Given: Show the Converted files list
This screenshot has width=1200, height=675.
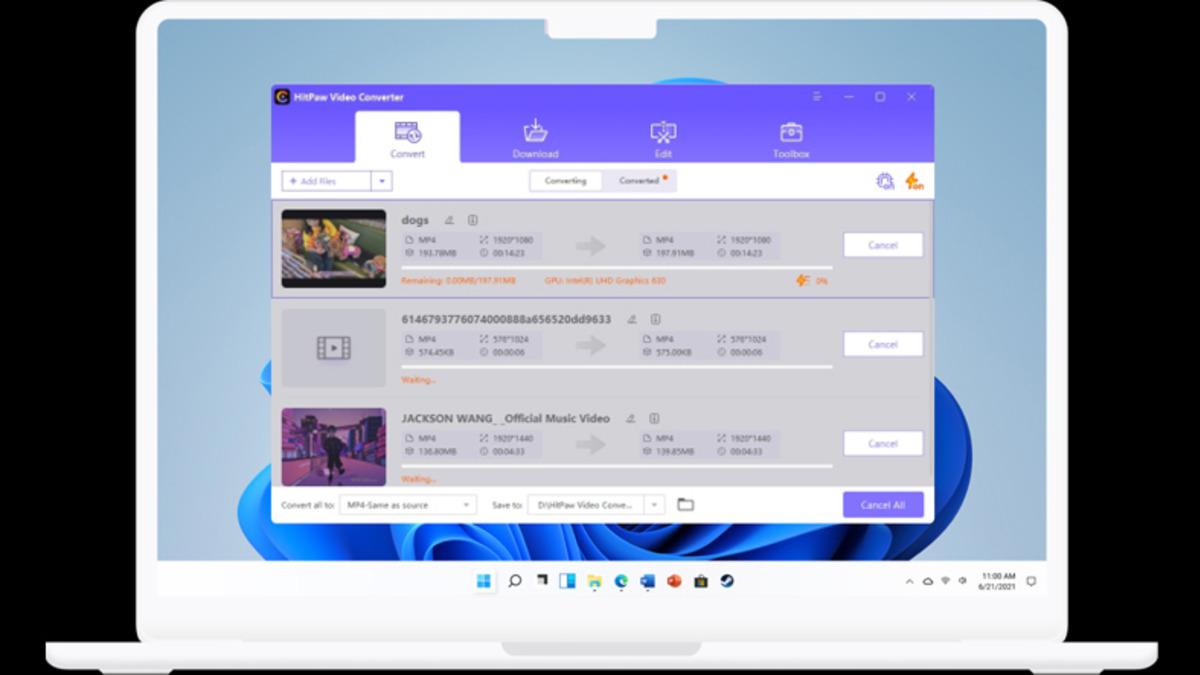Looking at the screenshot, I should coord(640,181).
